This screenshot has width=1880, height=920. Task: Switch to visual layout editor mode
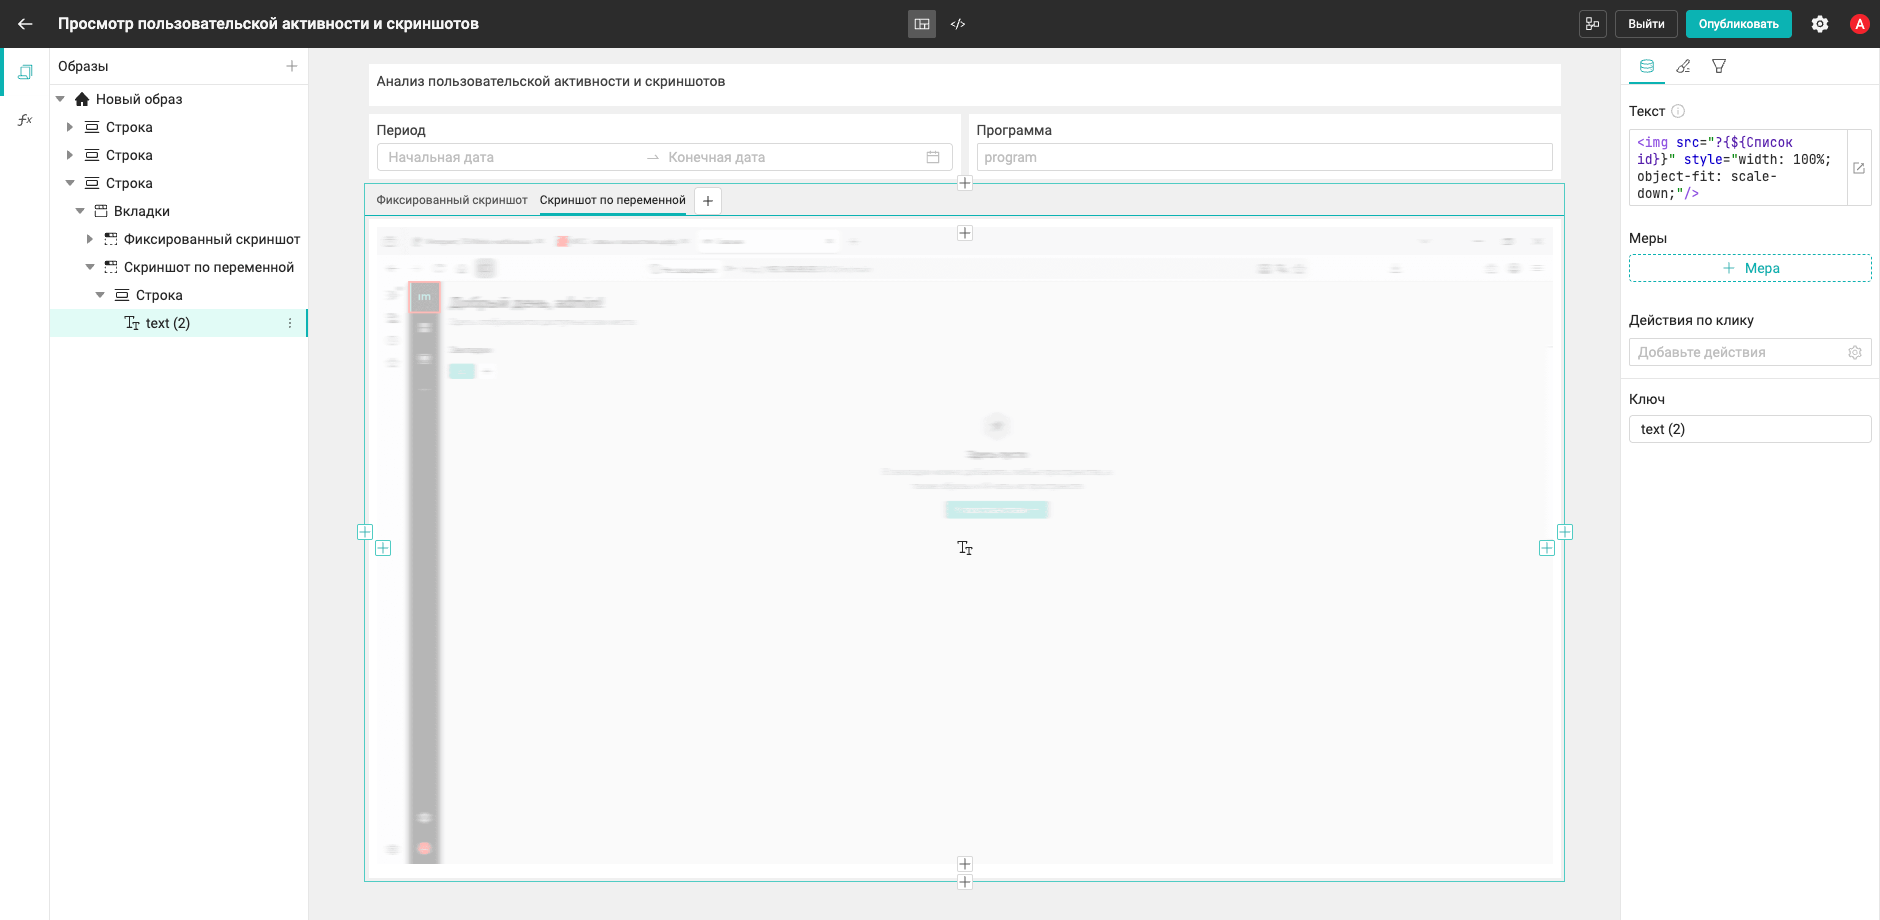(x=922, y=24)
